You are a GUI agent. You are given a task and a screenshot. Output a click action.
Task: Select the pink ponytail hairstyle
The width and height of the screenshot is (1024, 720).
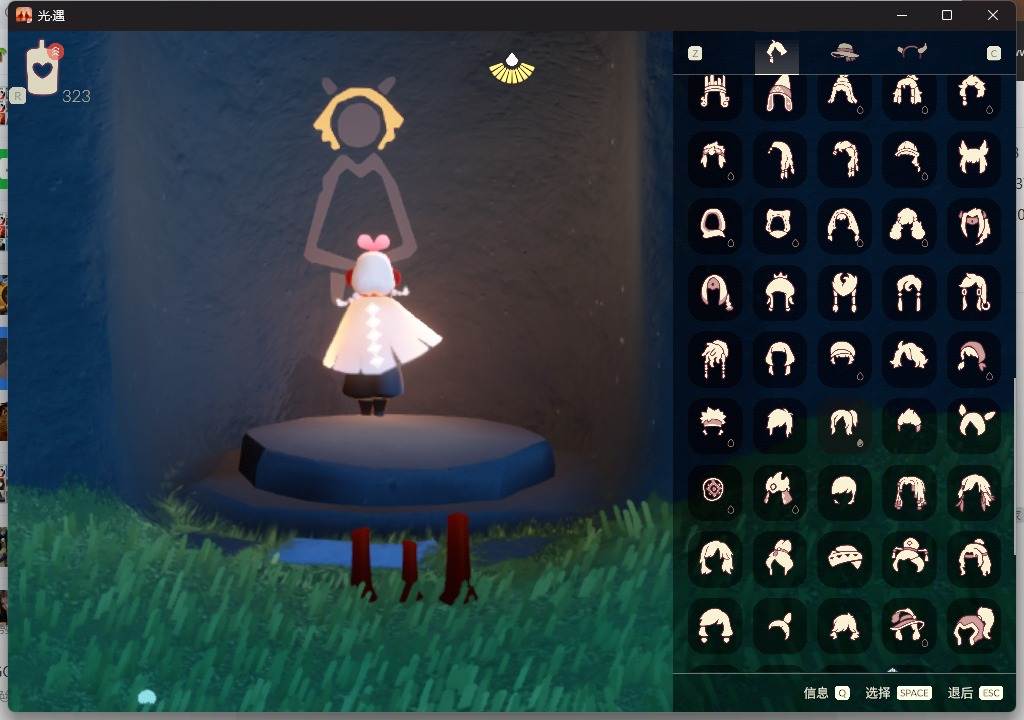pos(973,624)
